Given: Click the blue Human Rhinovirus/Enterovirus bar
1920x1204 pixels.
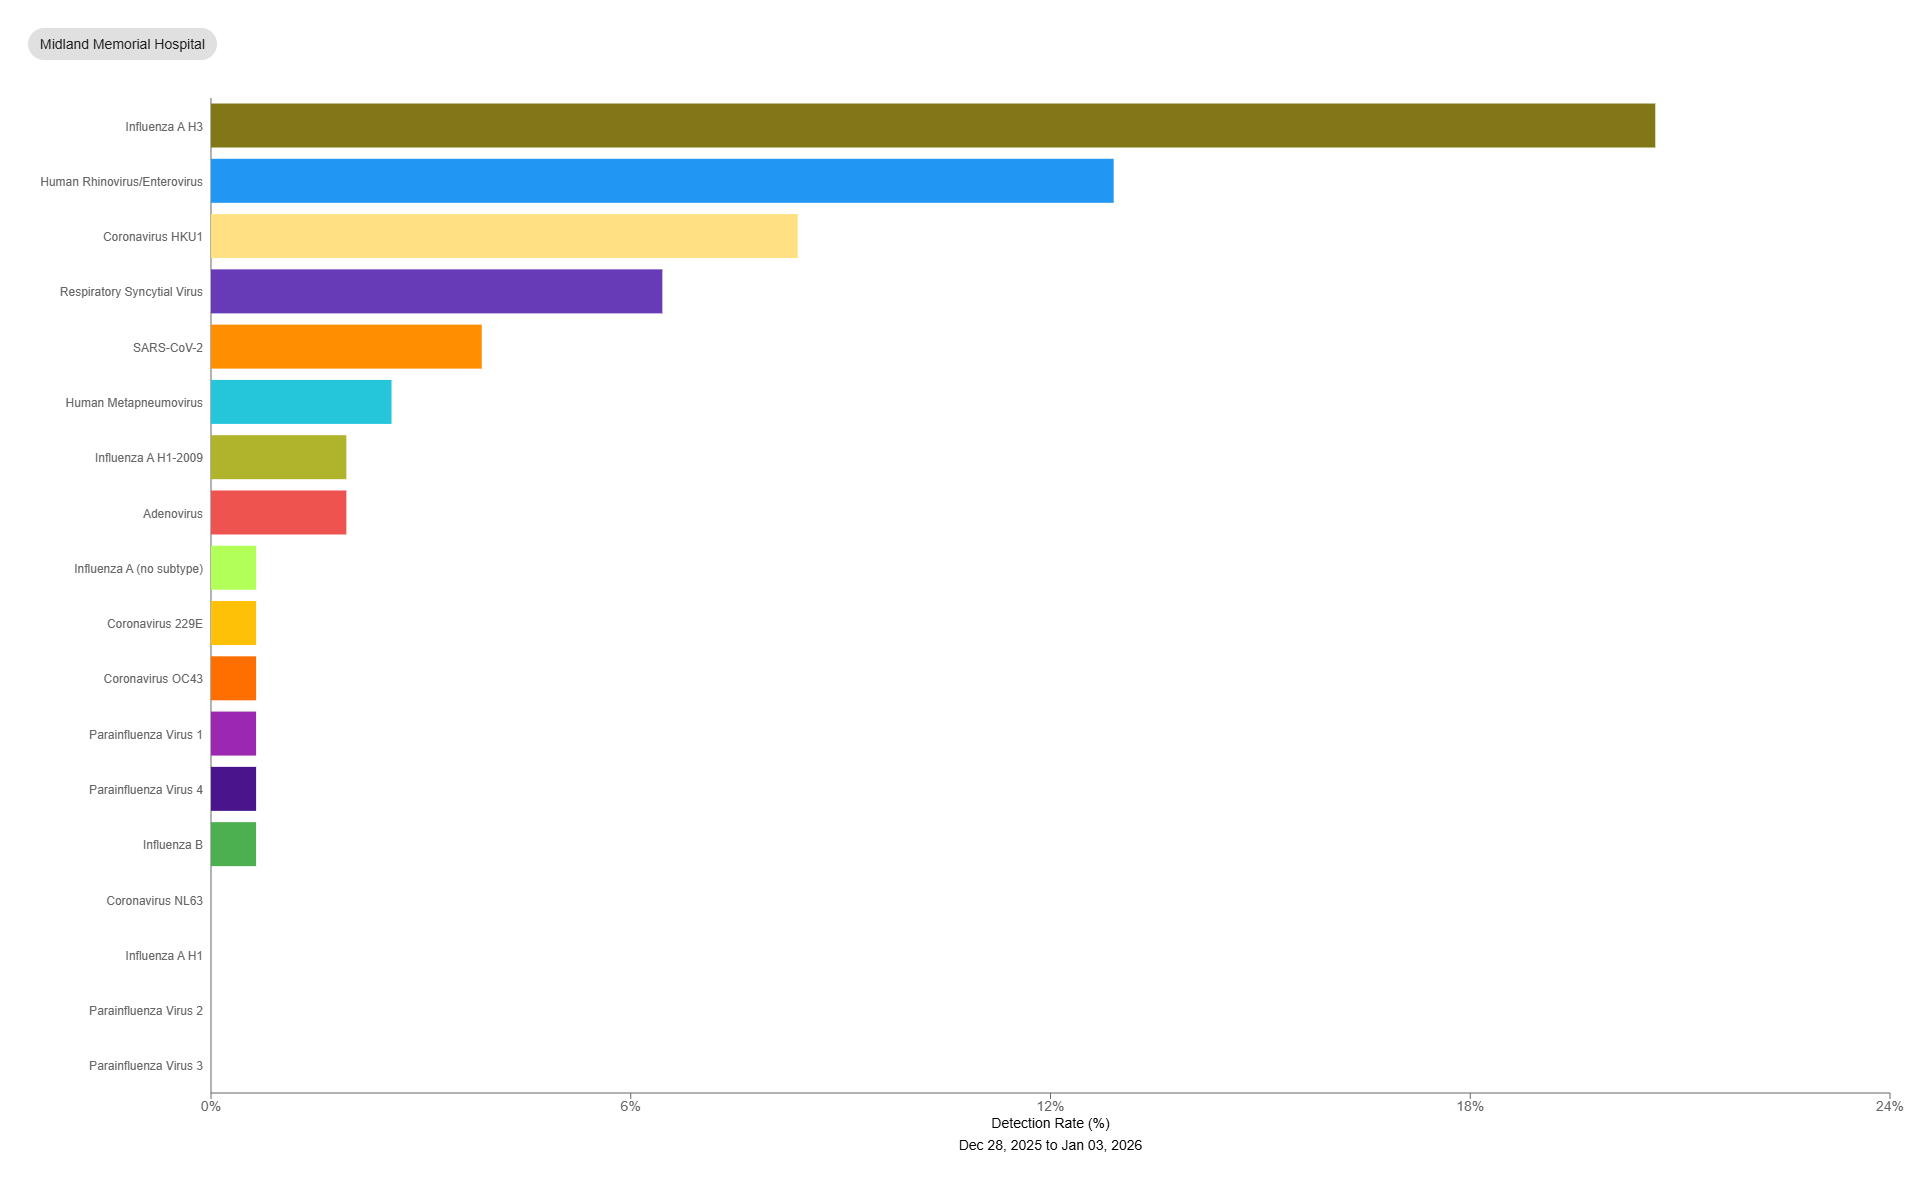Looking at the screenshot, I should click(661, 181).
